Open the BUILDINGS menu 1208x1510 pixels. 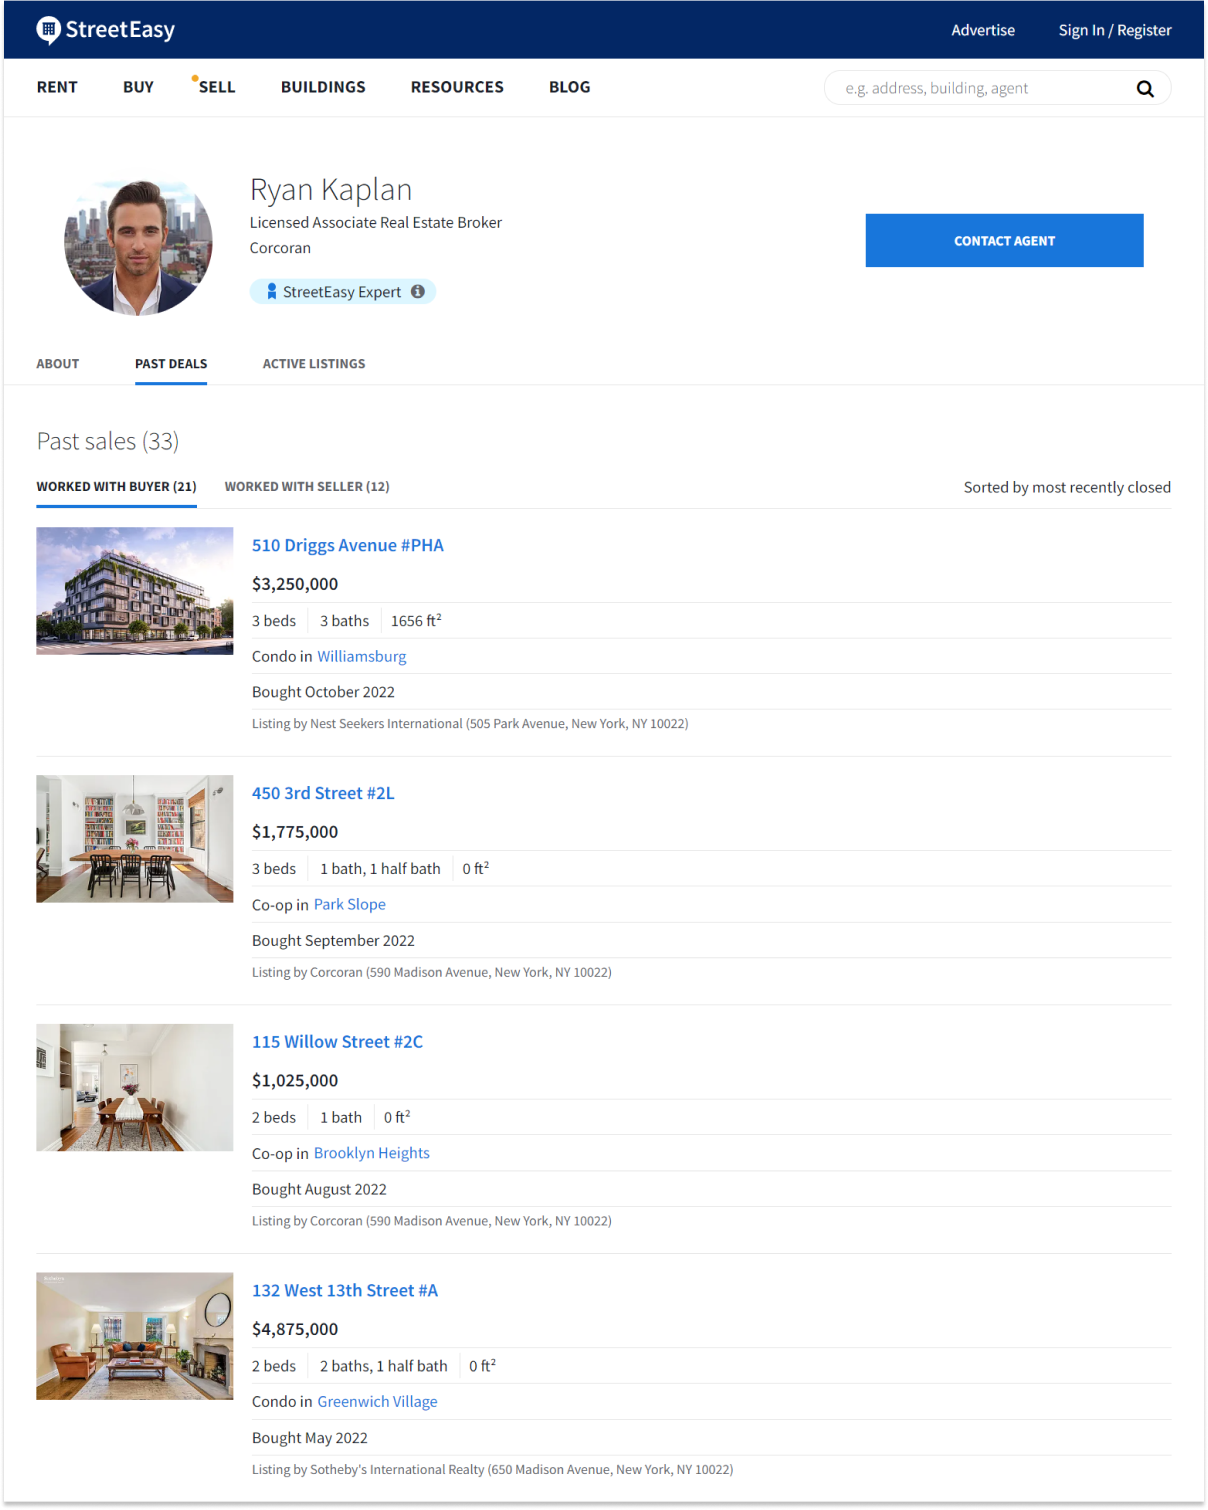click(323, 87)
